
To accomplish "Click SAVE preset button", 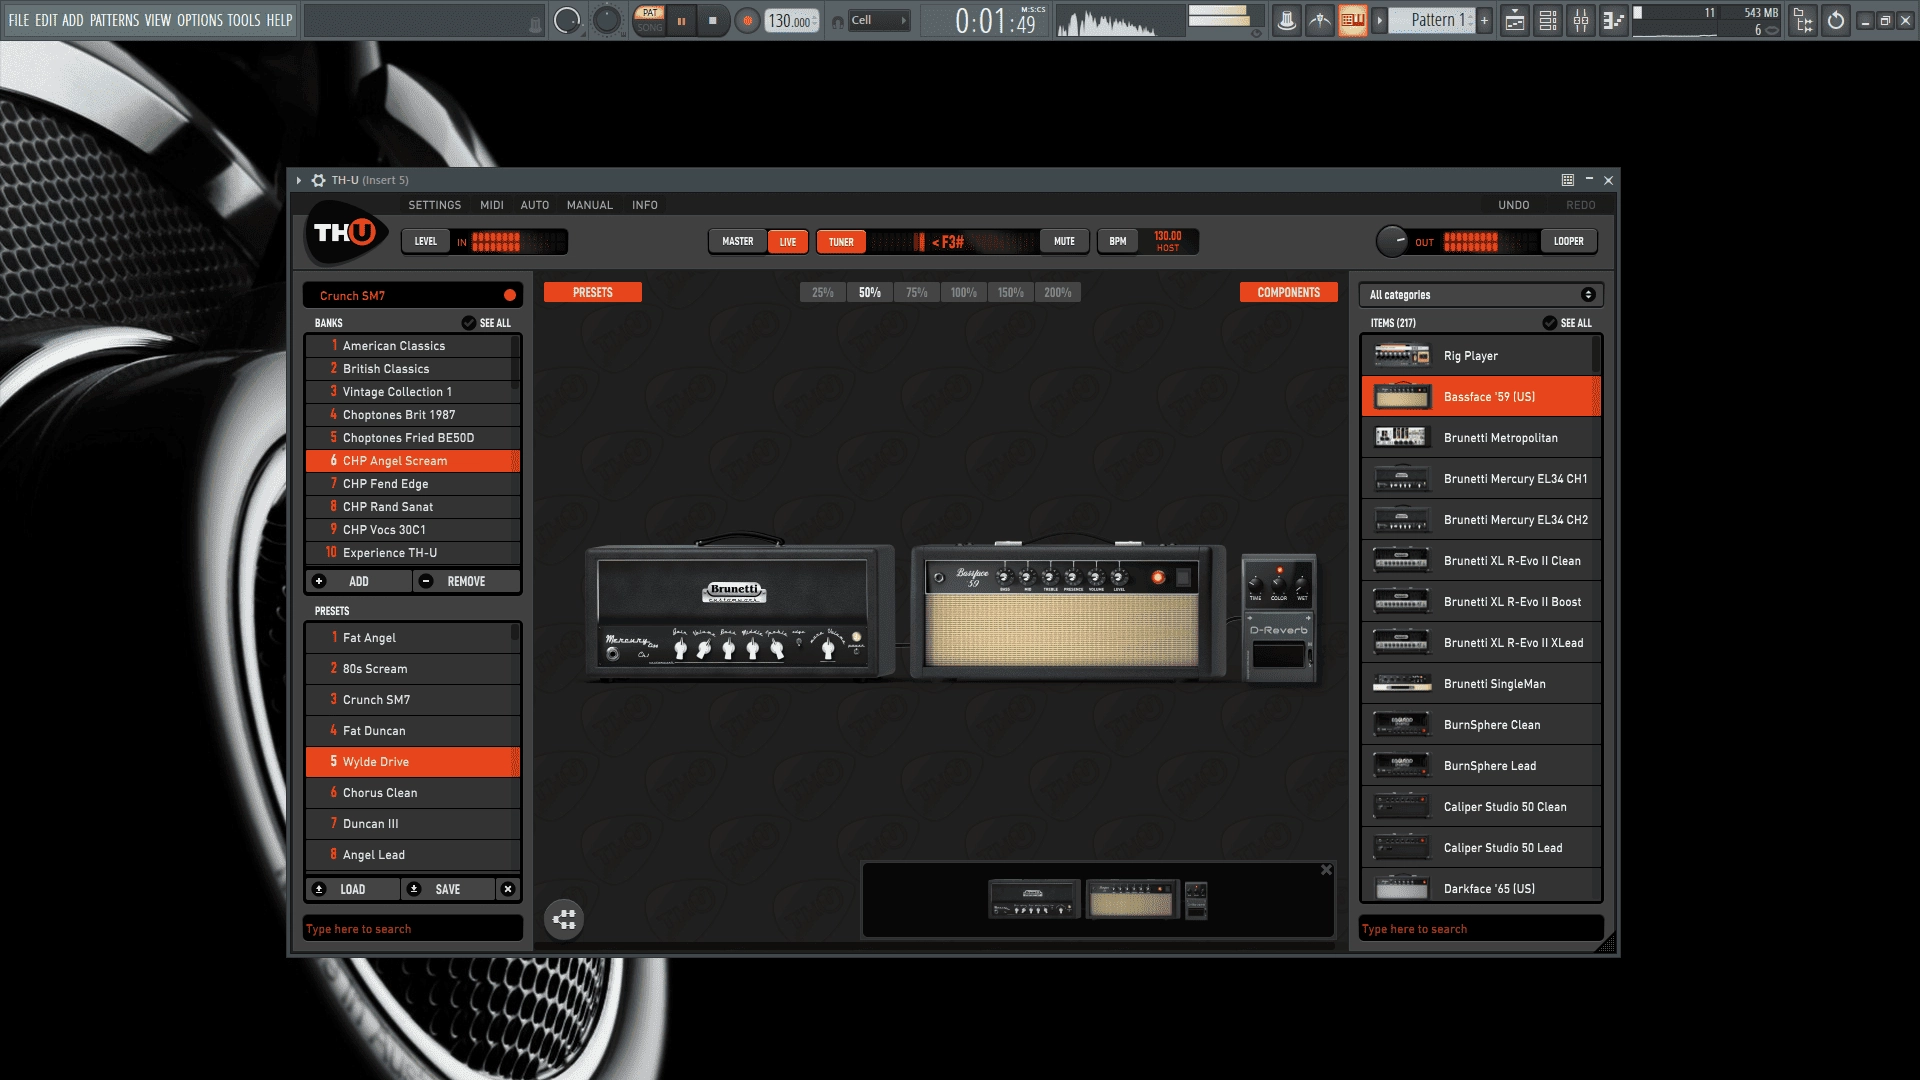I will [x=448, y=889].
